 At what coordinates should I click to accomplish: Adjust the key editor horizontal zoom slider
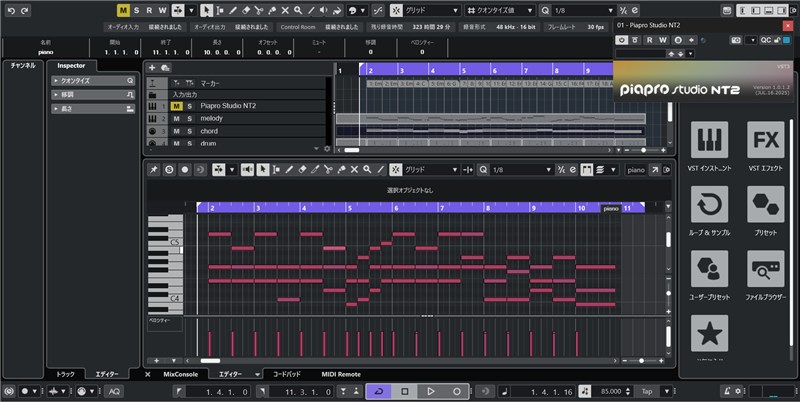click(x=642, y=361)
